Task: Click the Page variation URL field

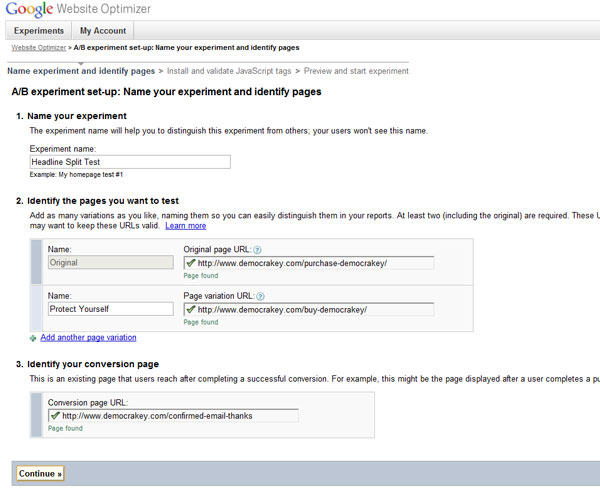Action: 309,309
